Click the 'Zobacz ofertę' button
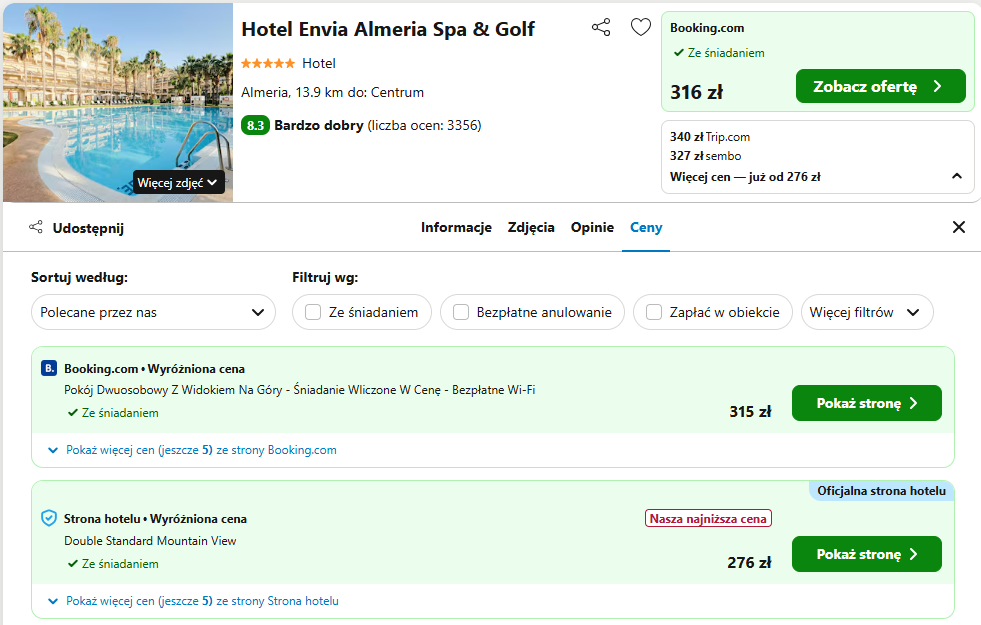 pos(880,86)
